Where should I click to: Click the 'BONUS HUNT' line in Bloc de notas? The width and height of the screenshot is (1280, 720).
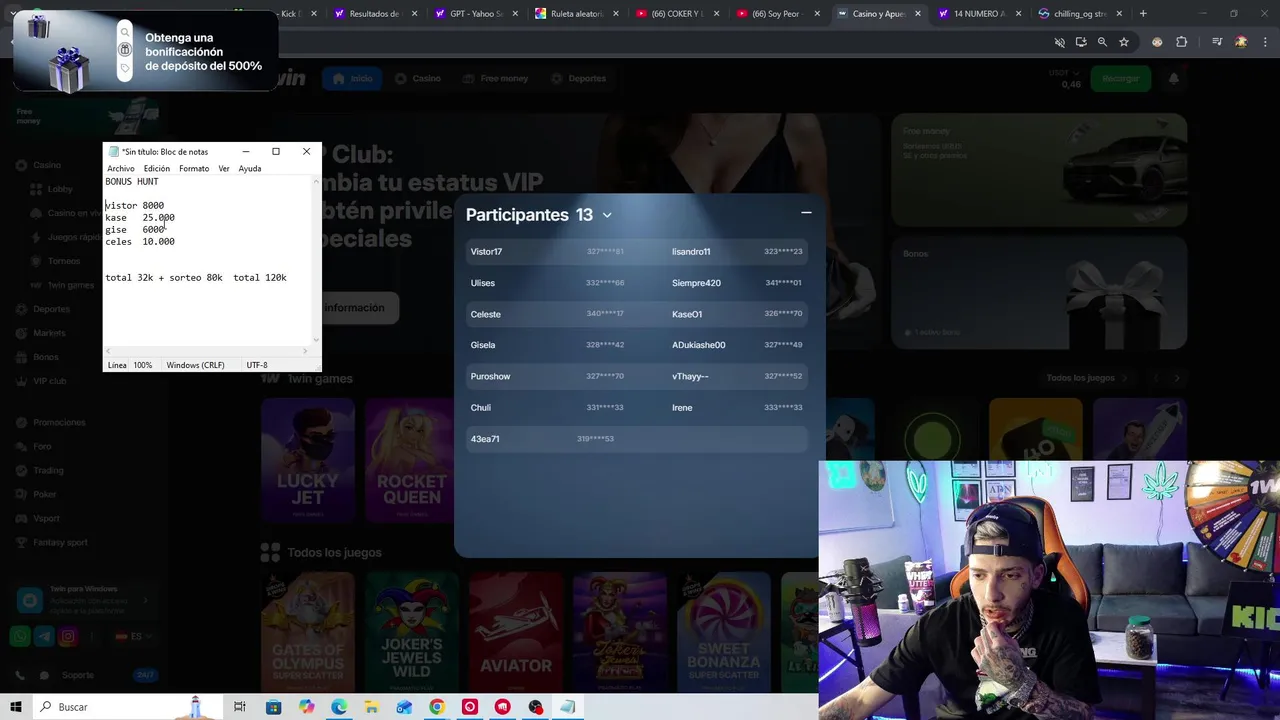(x=132, y=182)
